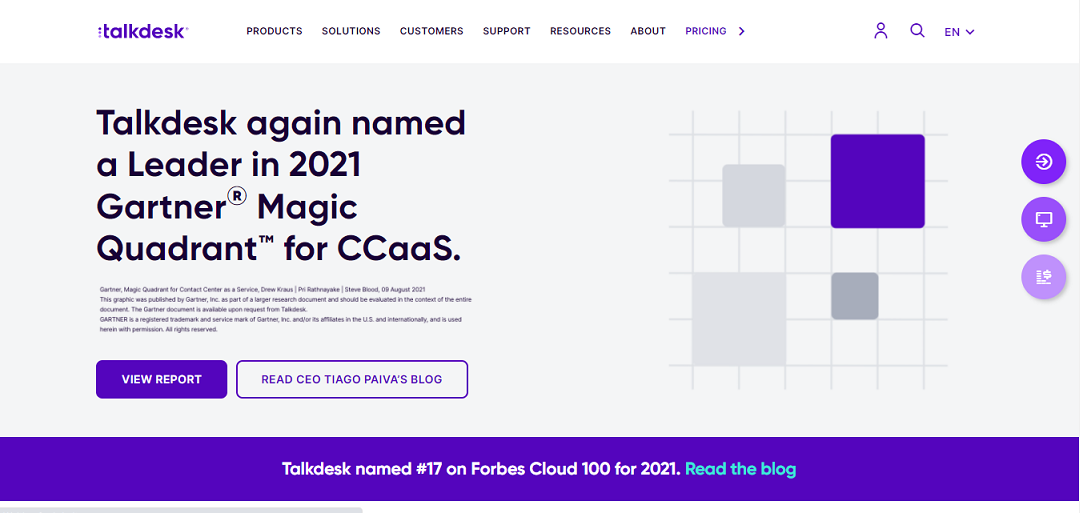Click the floating monitor demo icon
The width and height of the screenshot is (1080, 513).
[1043, 219]
